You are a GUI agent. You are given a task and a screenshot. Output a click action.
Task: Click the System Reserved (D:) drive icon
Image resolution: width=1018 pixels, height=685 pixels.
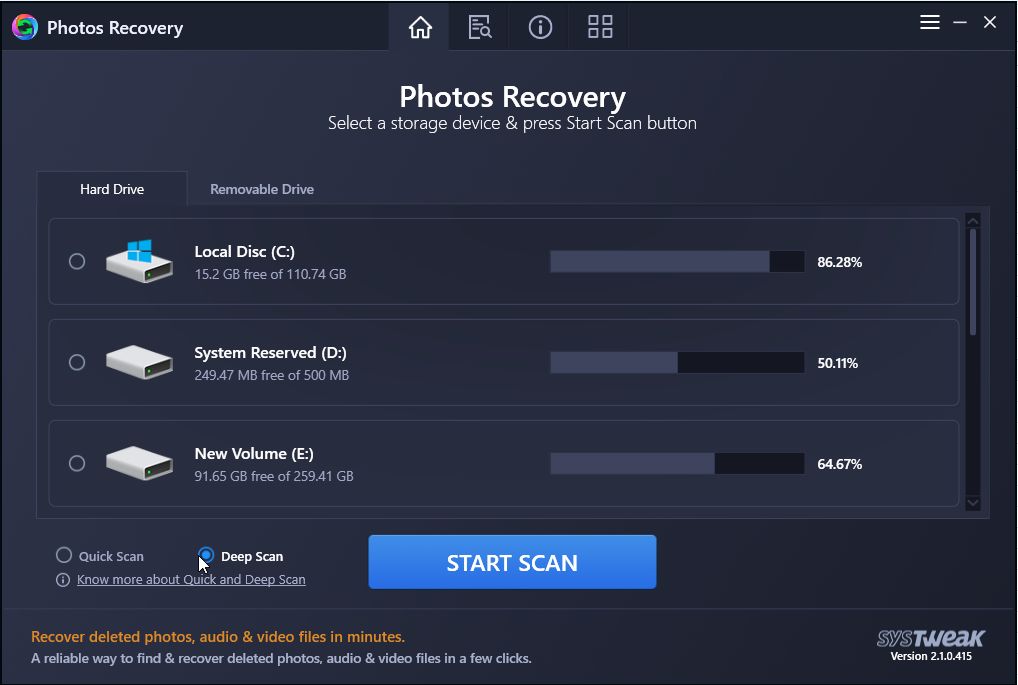(140, 362)
